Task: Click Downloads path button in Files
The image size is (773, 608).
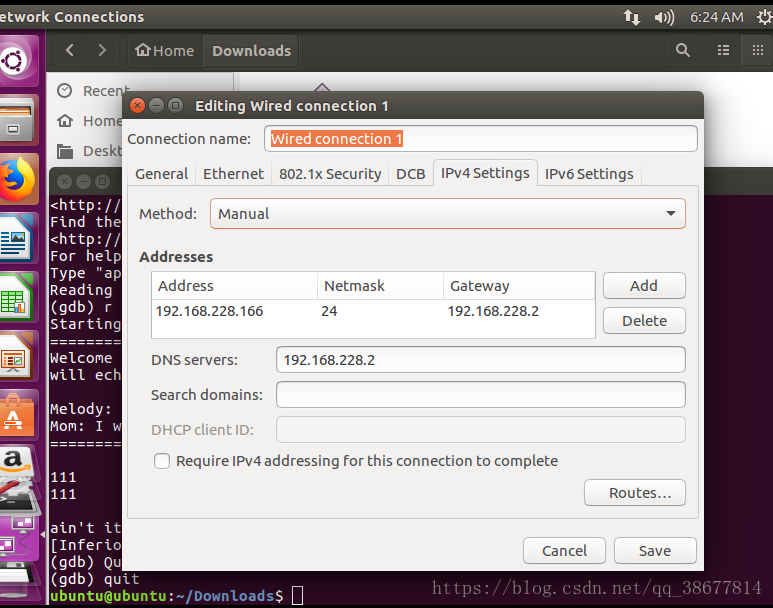Action: (251, 50)
